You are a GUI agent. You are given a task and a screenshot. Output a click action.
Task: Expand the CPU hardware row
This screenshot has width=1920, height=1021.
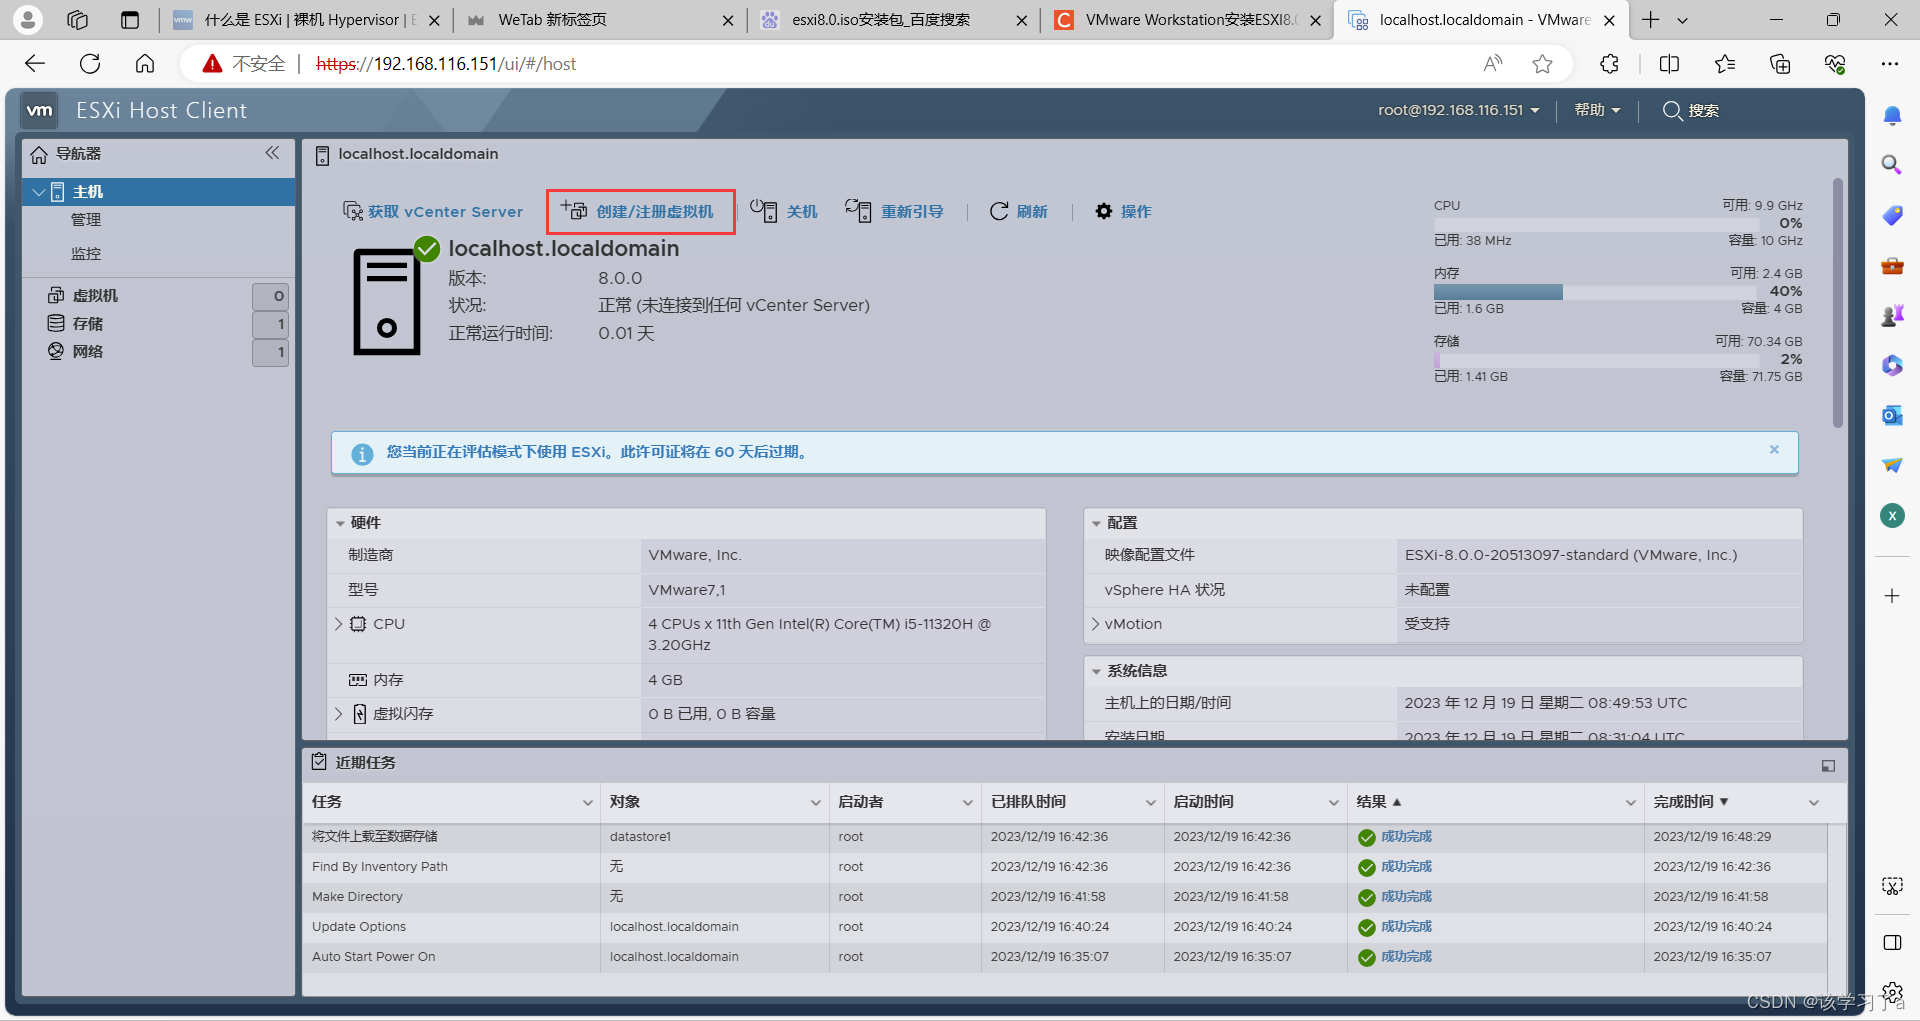pos(338,624)
